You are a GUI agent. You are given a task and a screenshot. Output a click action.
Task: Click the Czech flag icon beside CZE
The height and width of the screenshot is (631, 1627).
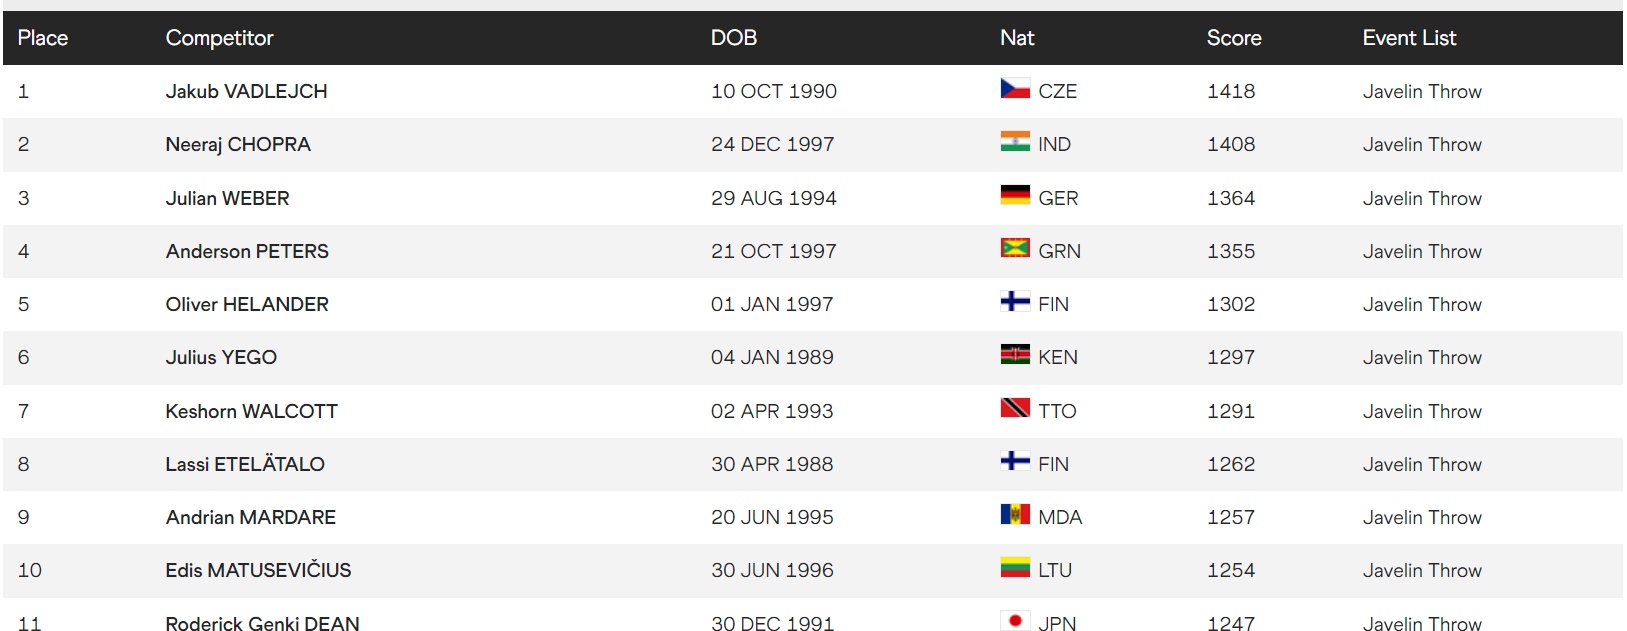[1015, 89]
